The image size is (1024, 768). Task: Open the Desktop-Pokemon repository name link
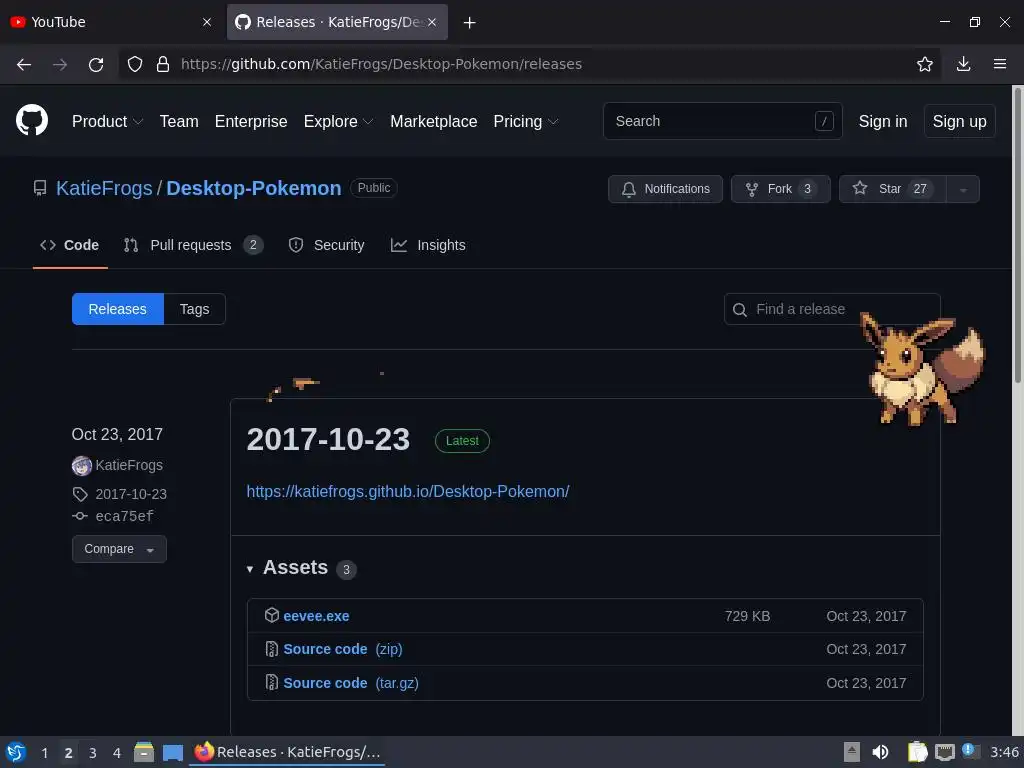click(253, 188)
